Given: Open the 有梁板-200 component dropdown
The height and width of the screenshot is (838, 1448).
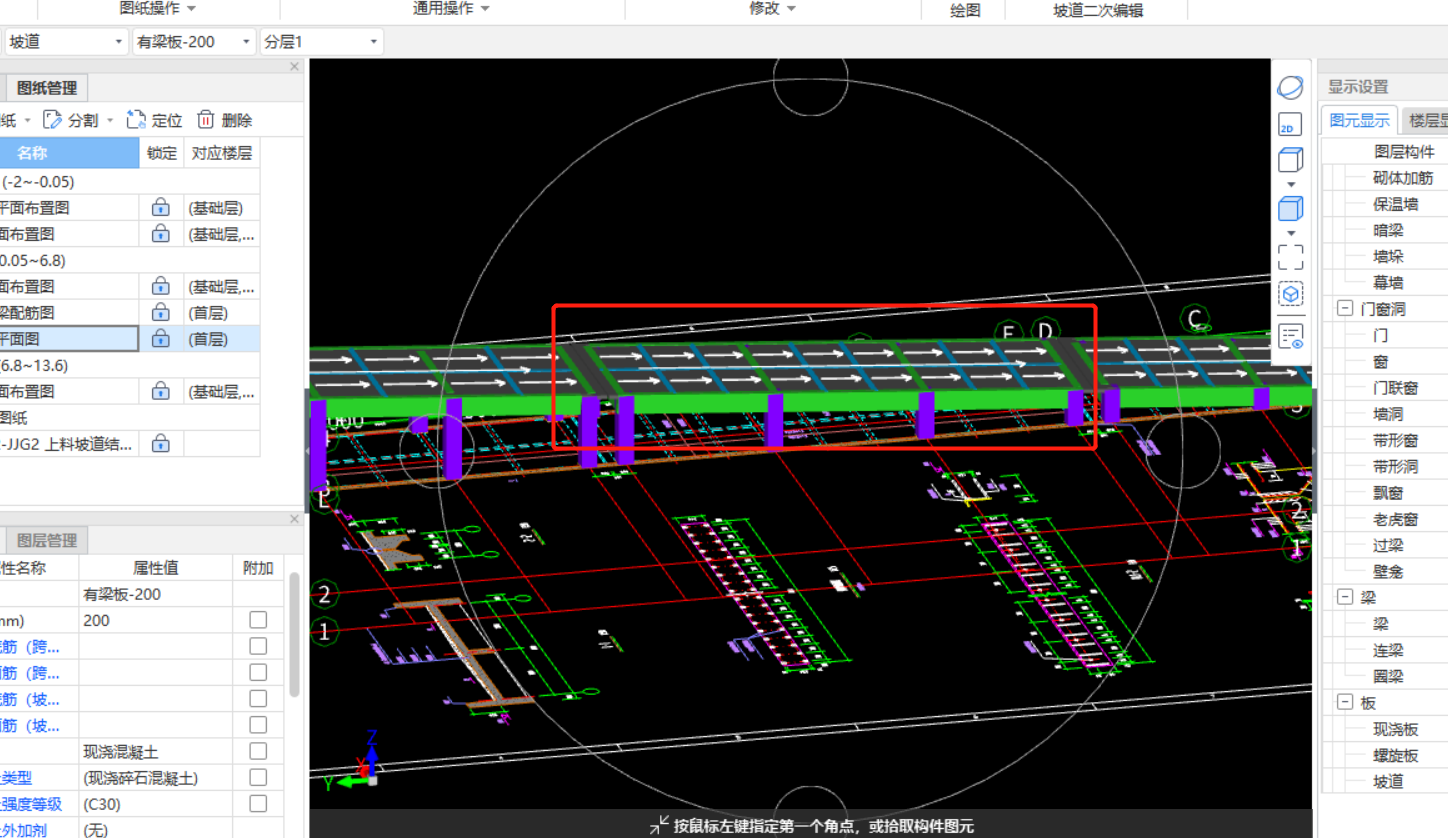Looking at the screenshot, I should click(x=247, y=42).
